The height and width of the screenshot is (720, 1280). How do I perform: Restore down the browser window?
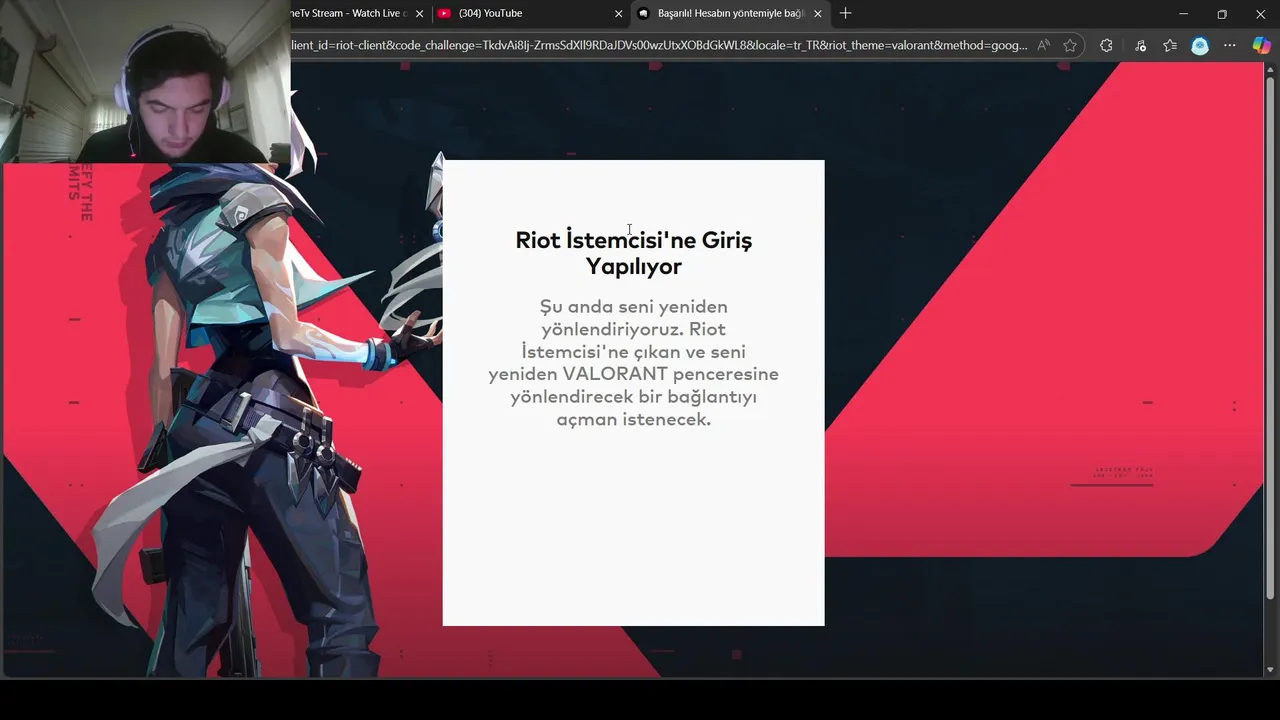(x=1222, y=14)
